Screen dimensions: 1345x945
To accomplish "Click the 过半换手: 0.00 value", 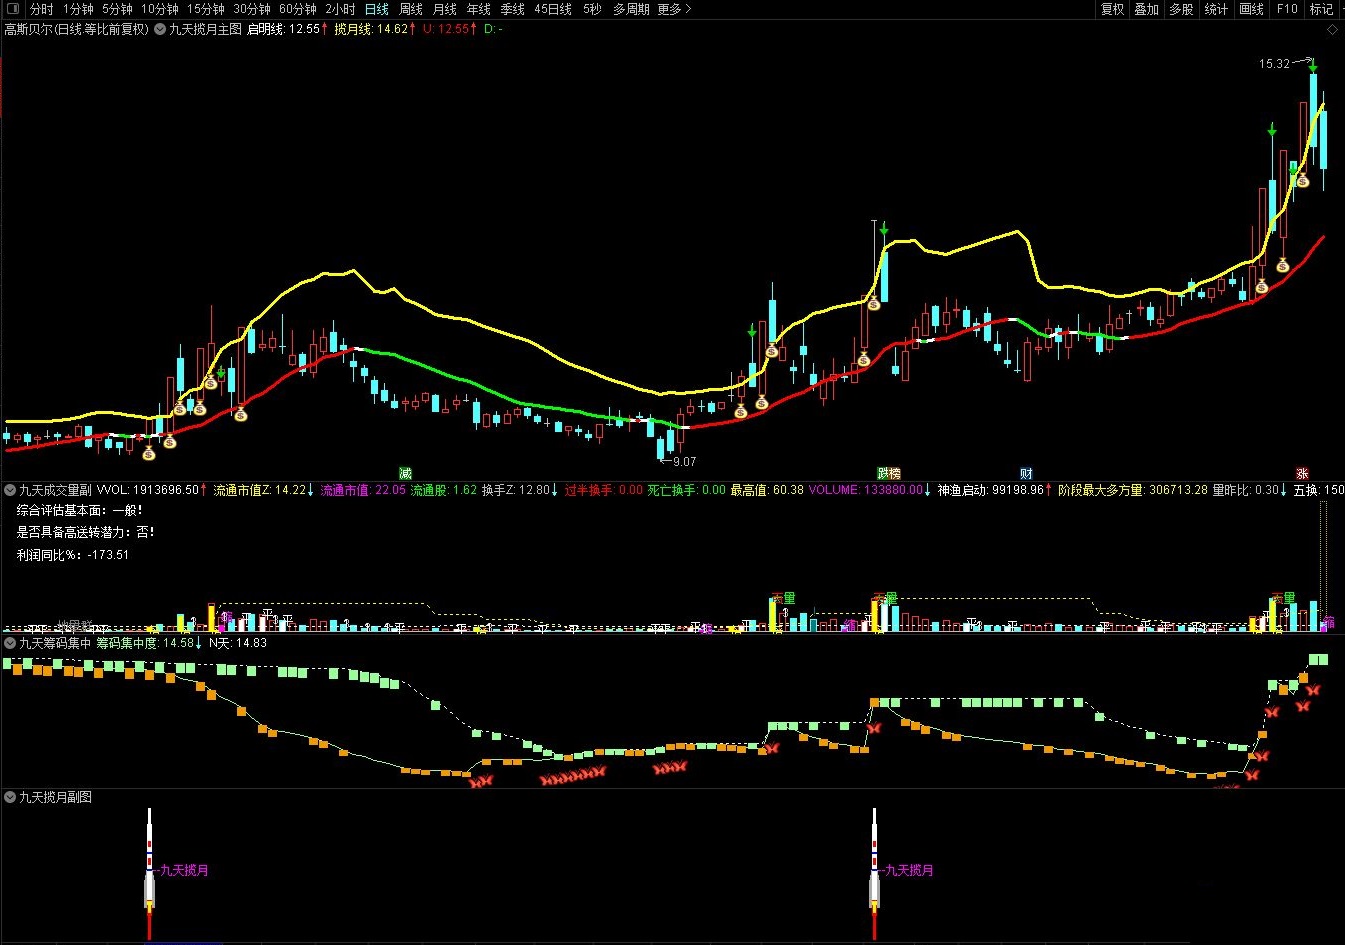I will [x=604, y=490].
